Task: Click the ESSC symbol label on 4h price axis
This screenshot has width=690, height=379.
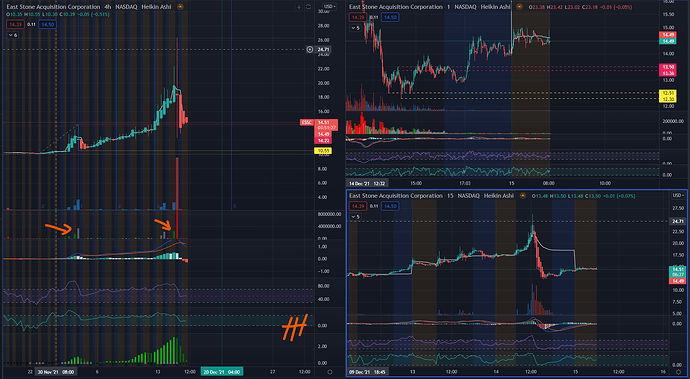Action: click(307, 122)
